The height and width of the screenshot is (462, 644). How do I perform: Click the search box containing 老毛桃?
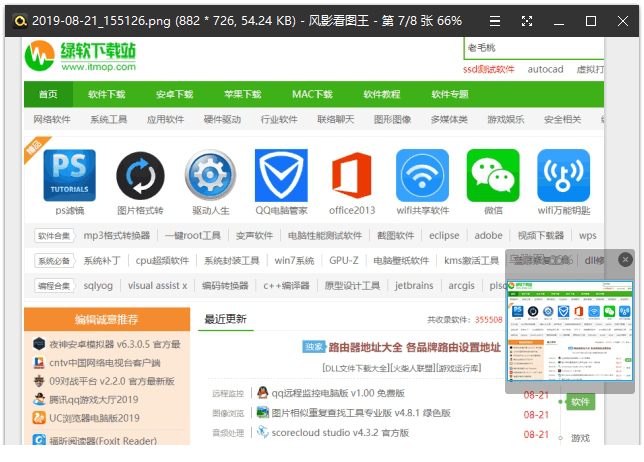(534, 48)
